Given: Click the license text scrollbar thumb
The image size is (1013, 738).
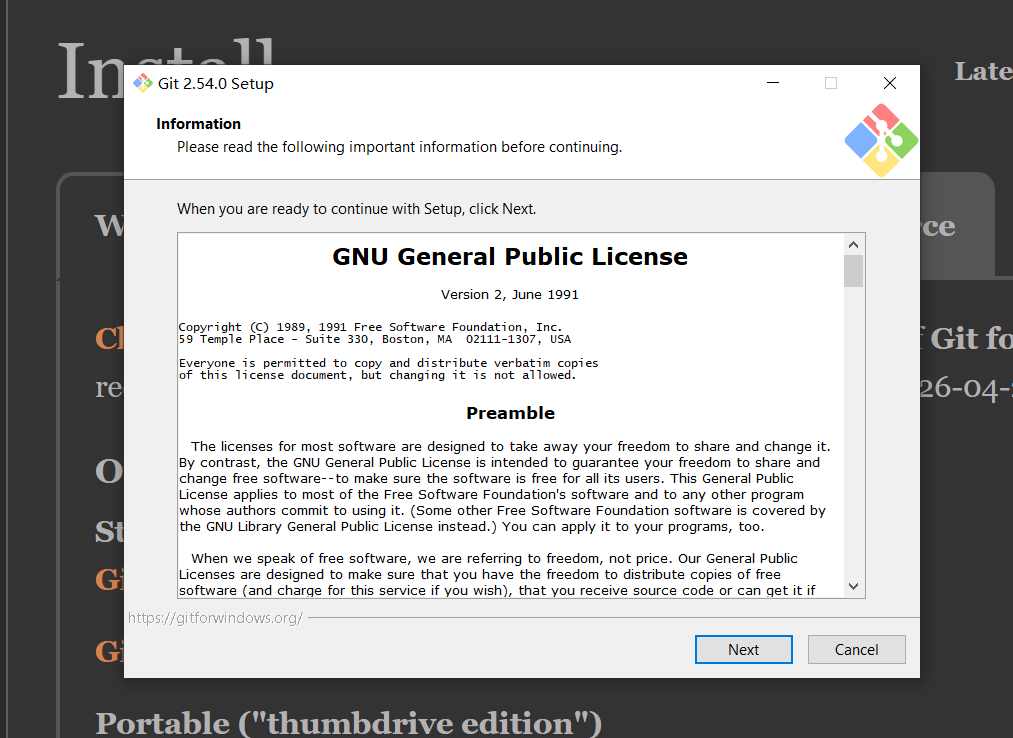Looking at the screenshot, I should coord(853,271).
